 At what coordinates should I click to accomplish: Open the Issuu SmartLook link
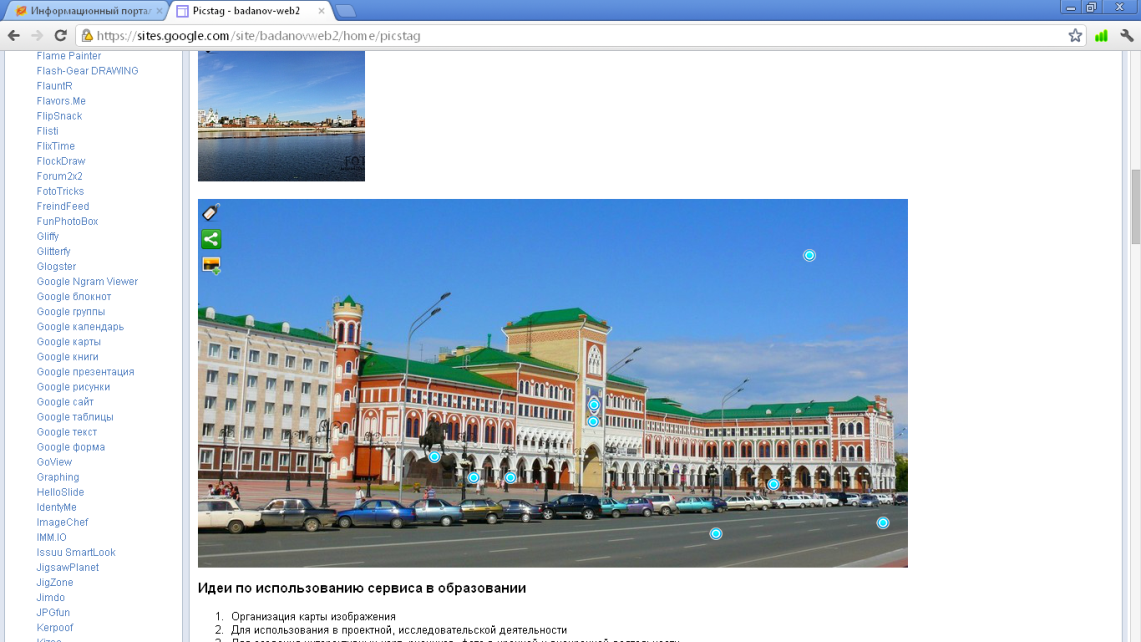[76, 552]
